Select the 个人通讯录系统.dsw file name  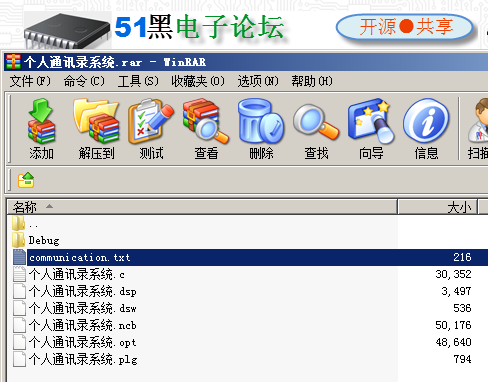click(x=82, y=308)
